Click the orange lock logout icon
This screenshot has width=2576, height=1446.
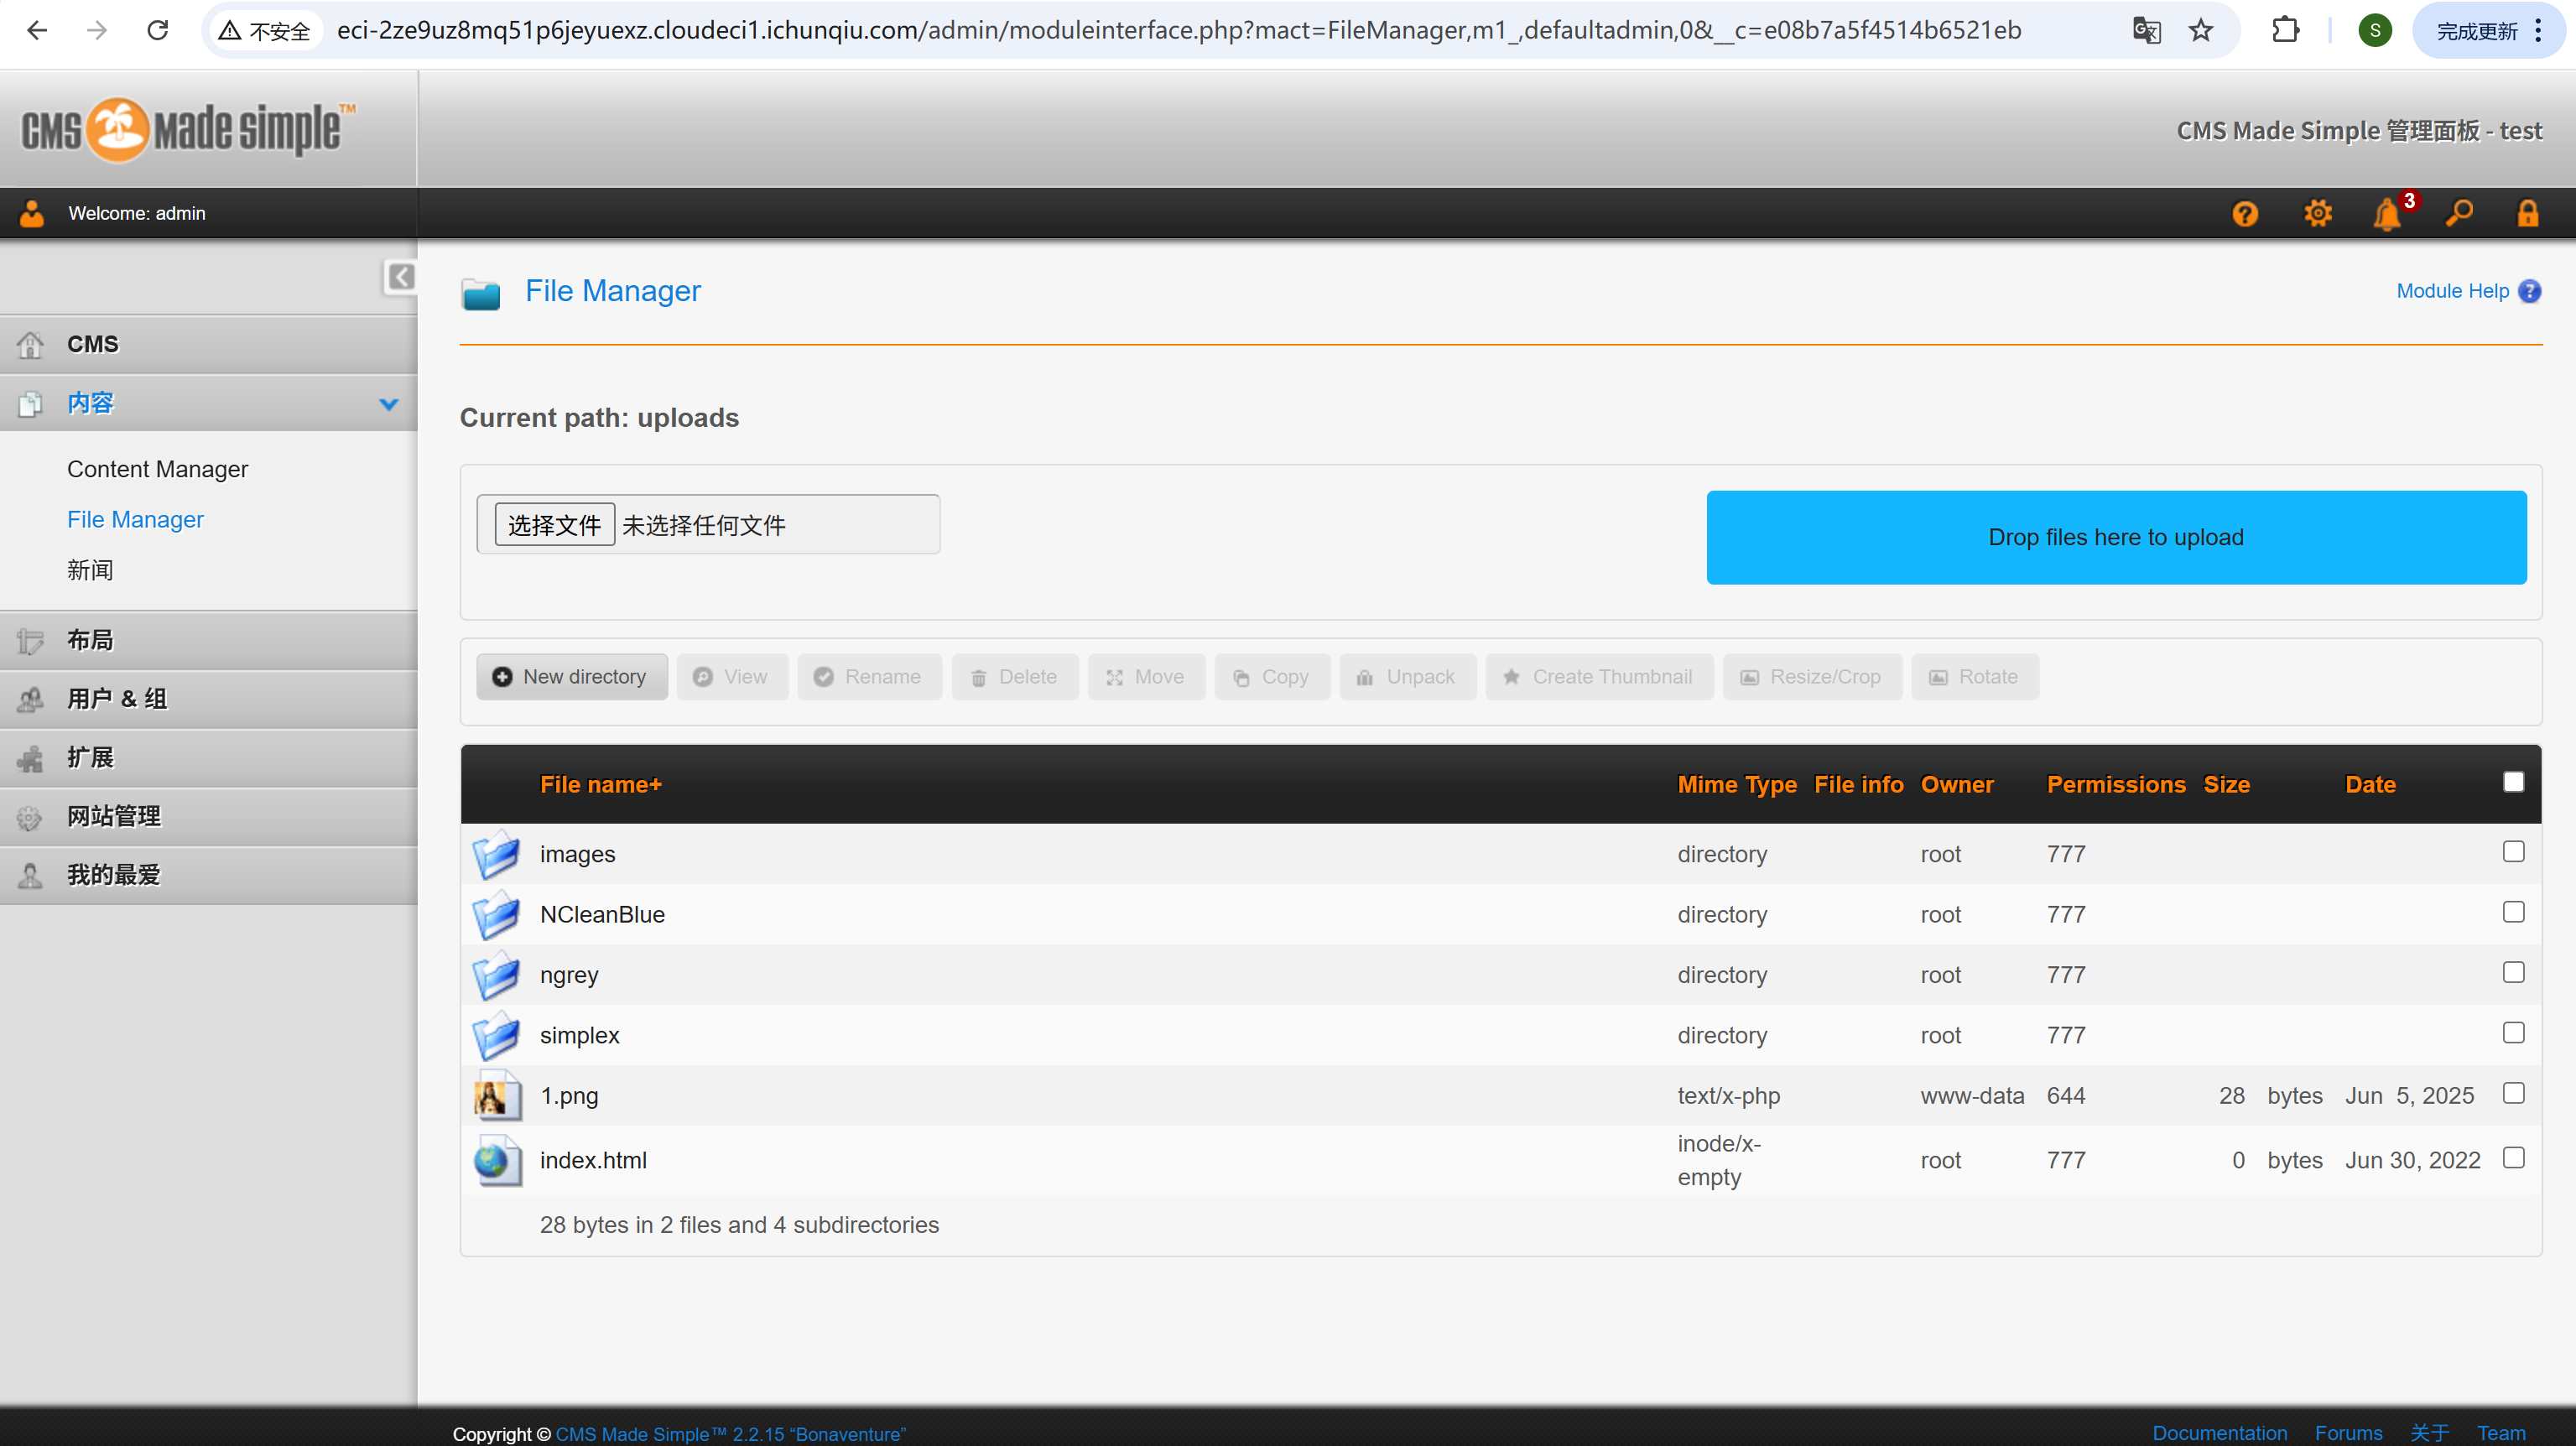coord(2527,214)
